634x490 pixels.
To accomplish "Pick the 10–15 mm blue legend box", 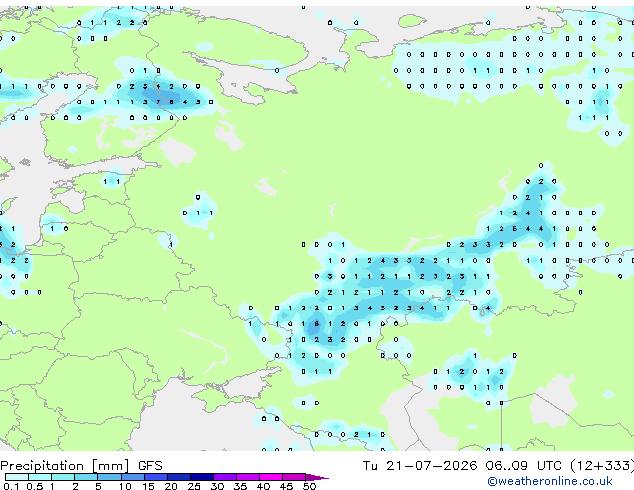I will [x=133, y=477].
